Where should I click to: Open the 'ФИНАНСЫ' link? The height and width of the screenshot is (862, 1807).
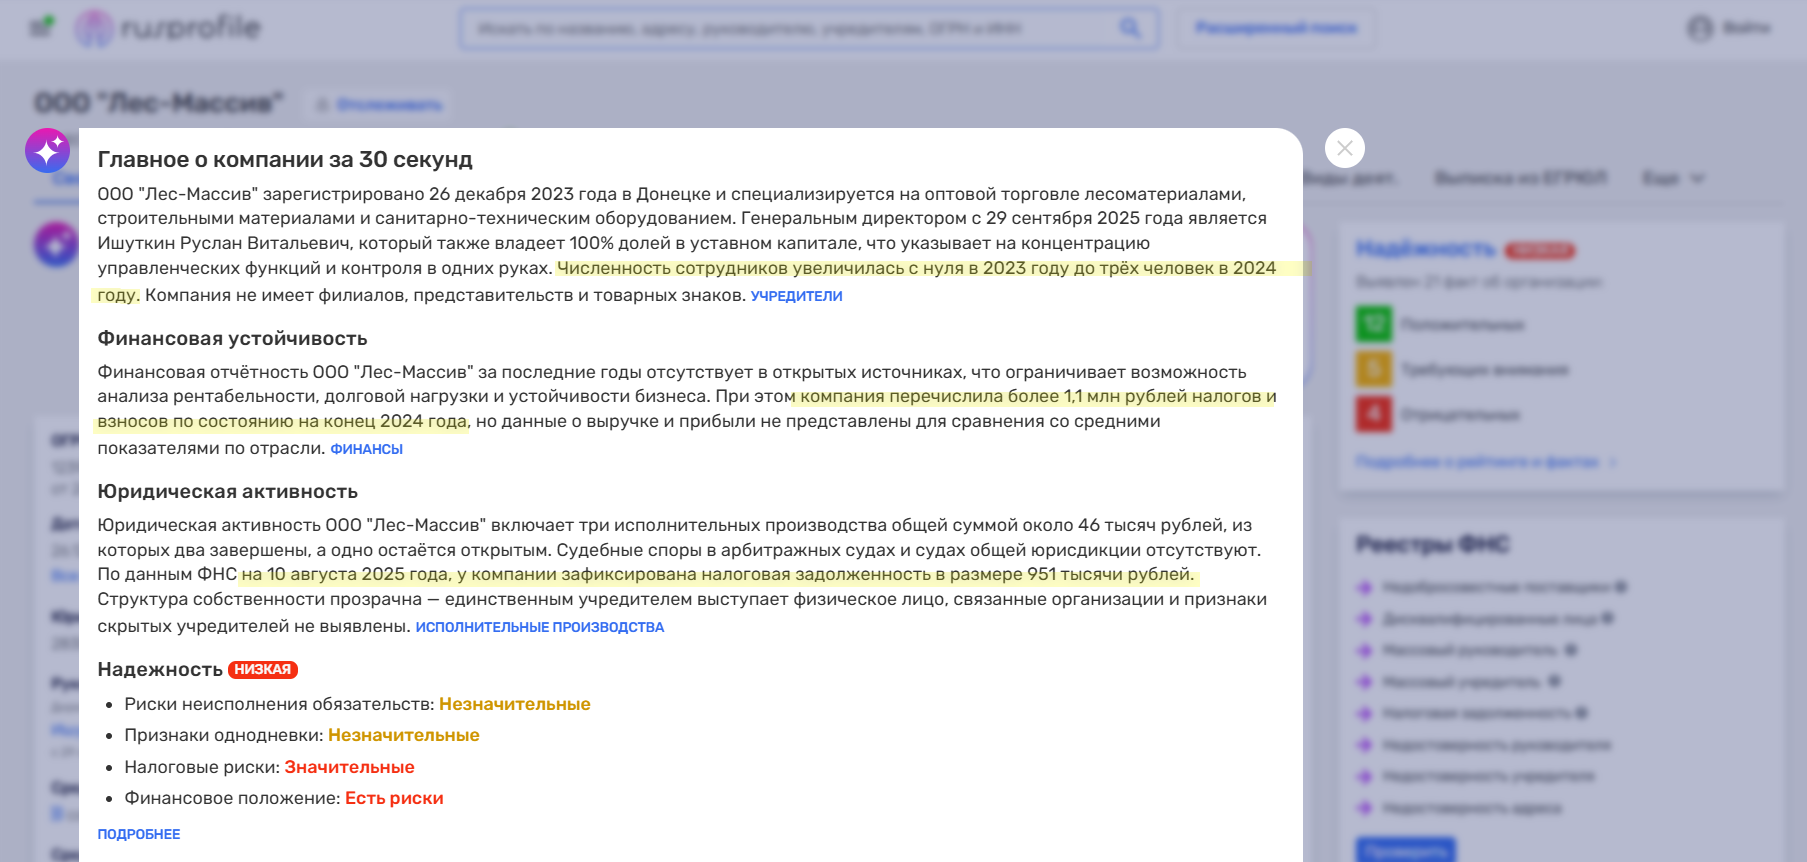[366, 449]
